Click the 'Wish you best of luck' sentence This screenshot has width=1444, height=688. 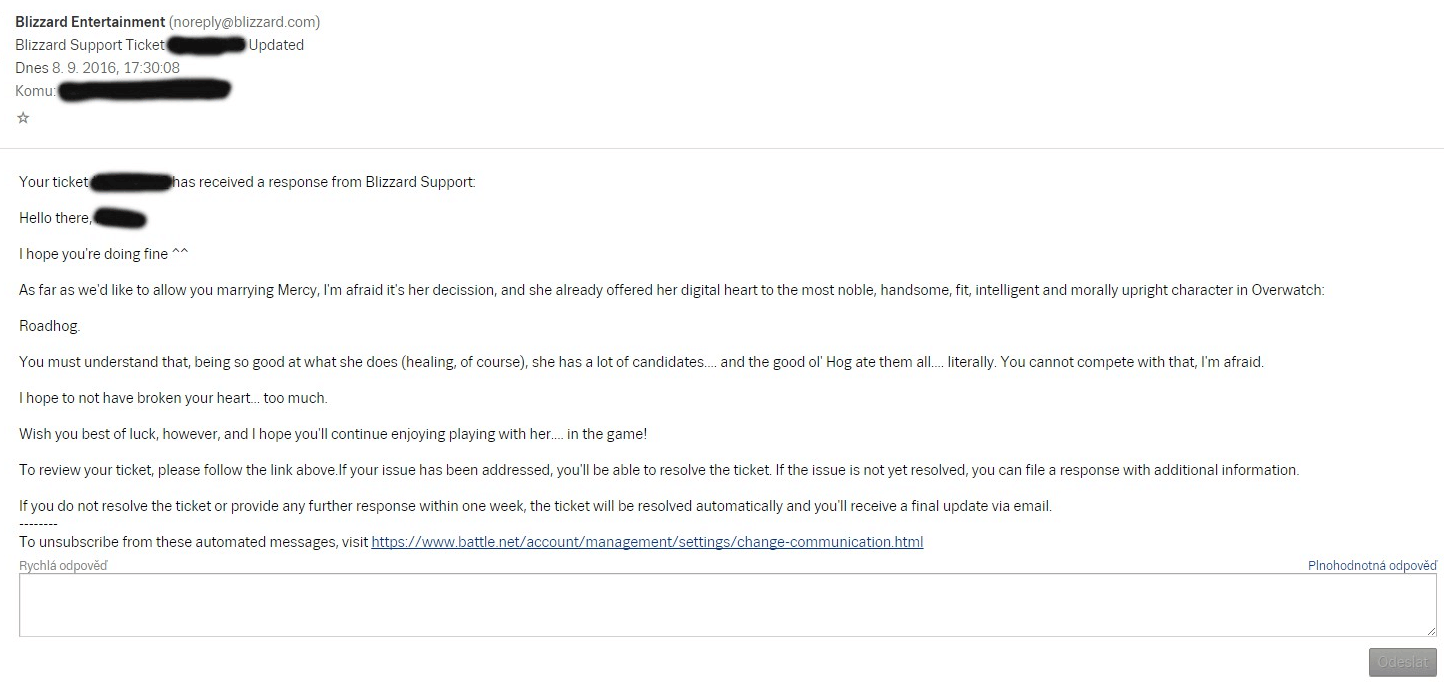[333, 434]
